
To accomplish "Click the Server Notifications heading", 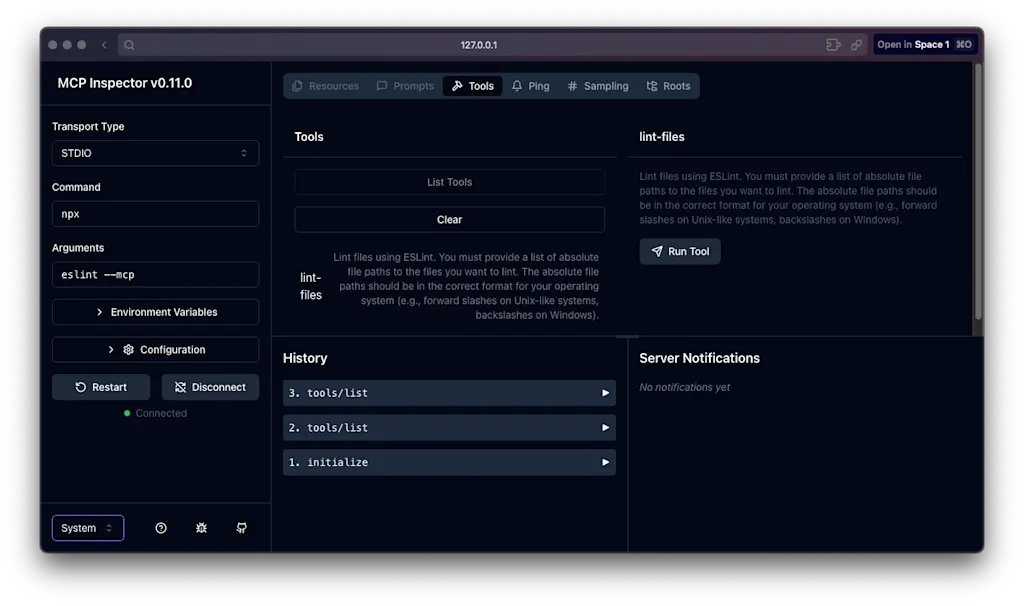I will pyautogui.click(x=699, y=359).
